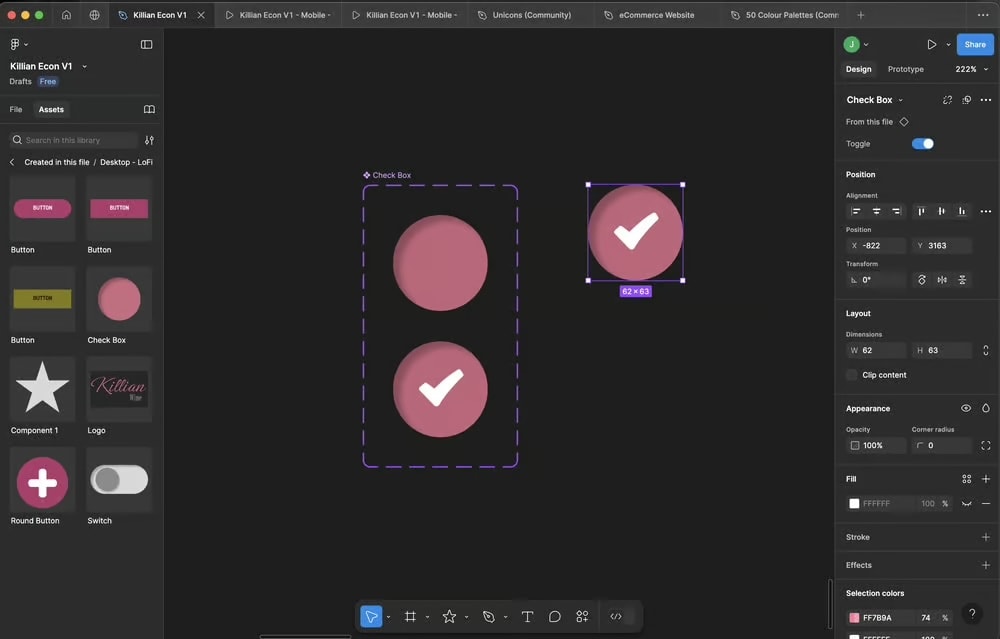Flip vertical in Transform row

[962, 279]
